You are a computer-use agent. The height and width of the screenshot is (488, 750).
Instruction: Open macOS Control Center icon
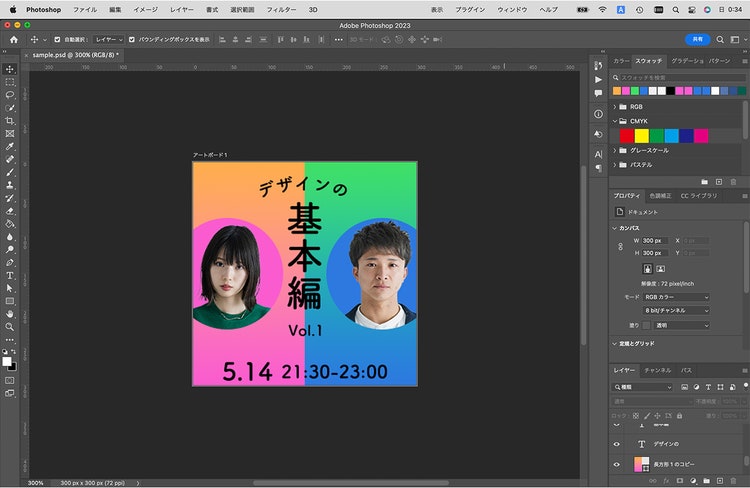[692, 10]
